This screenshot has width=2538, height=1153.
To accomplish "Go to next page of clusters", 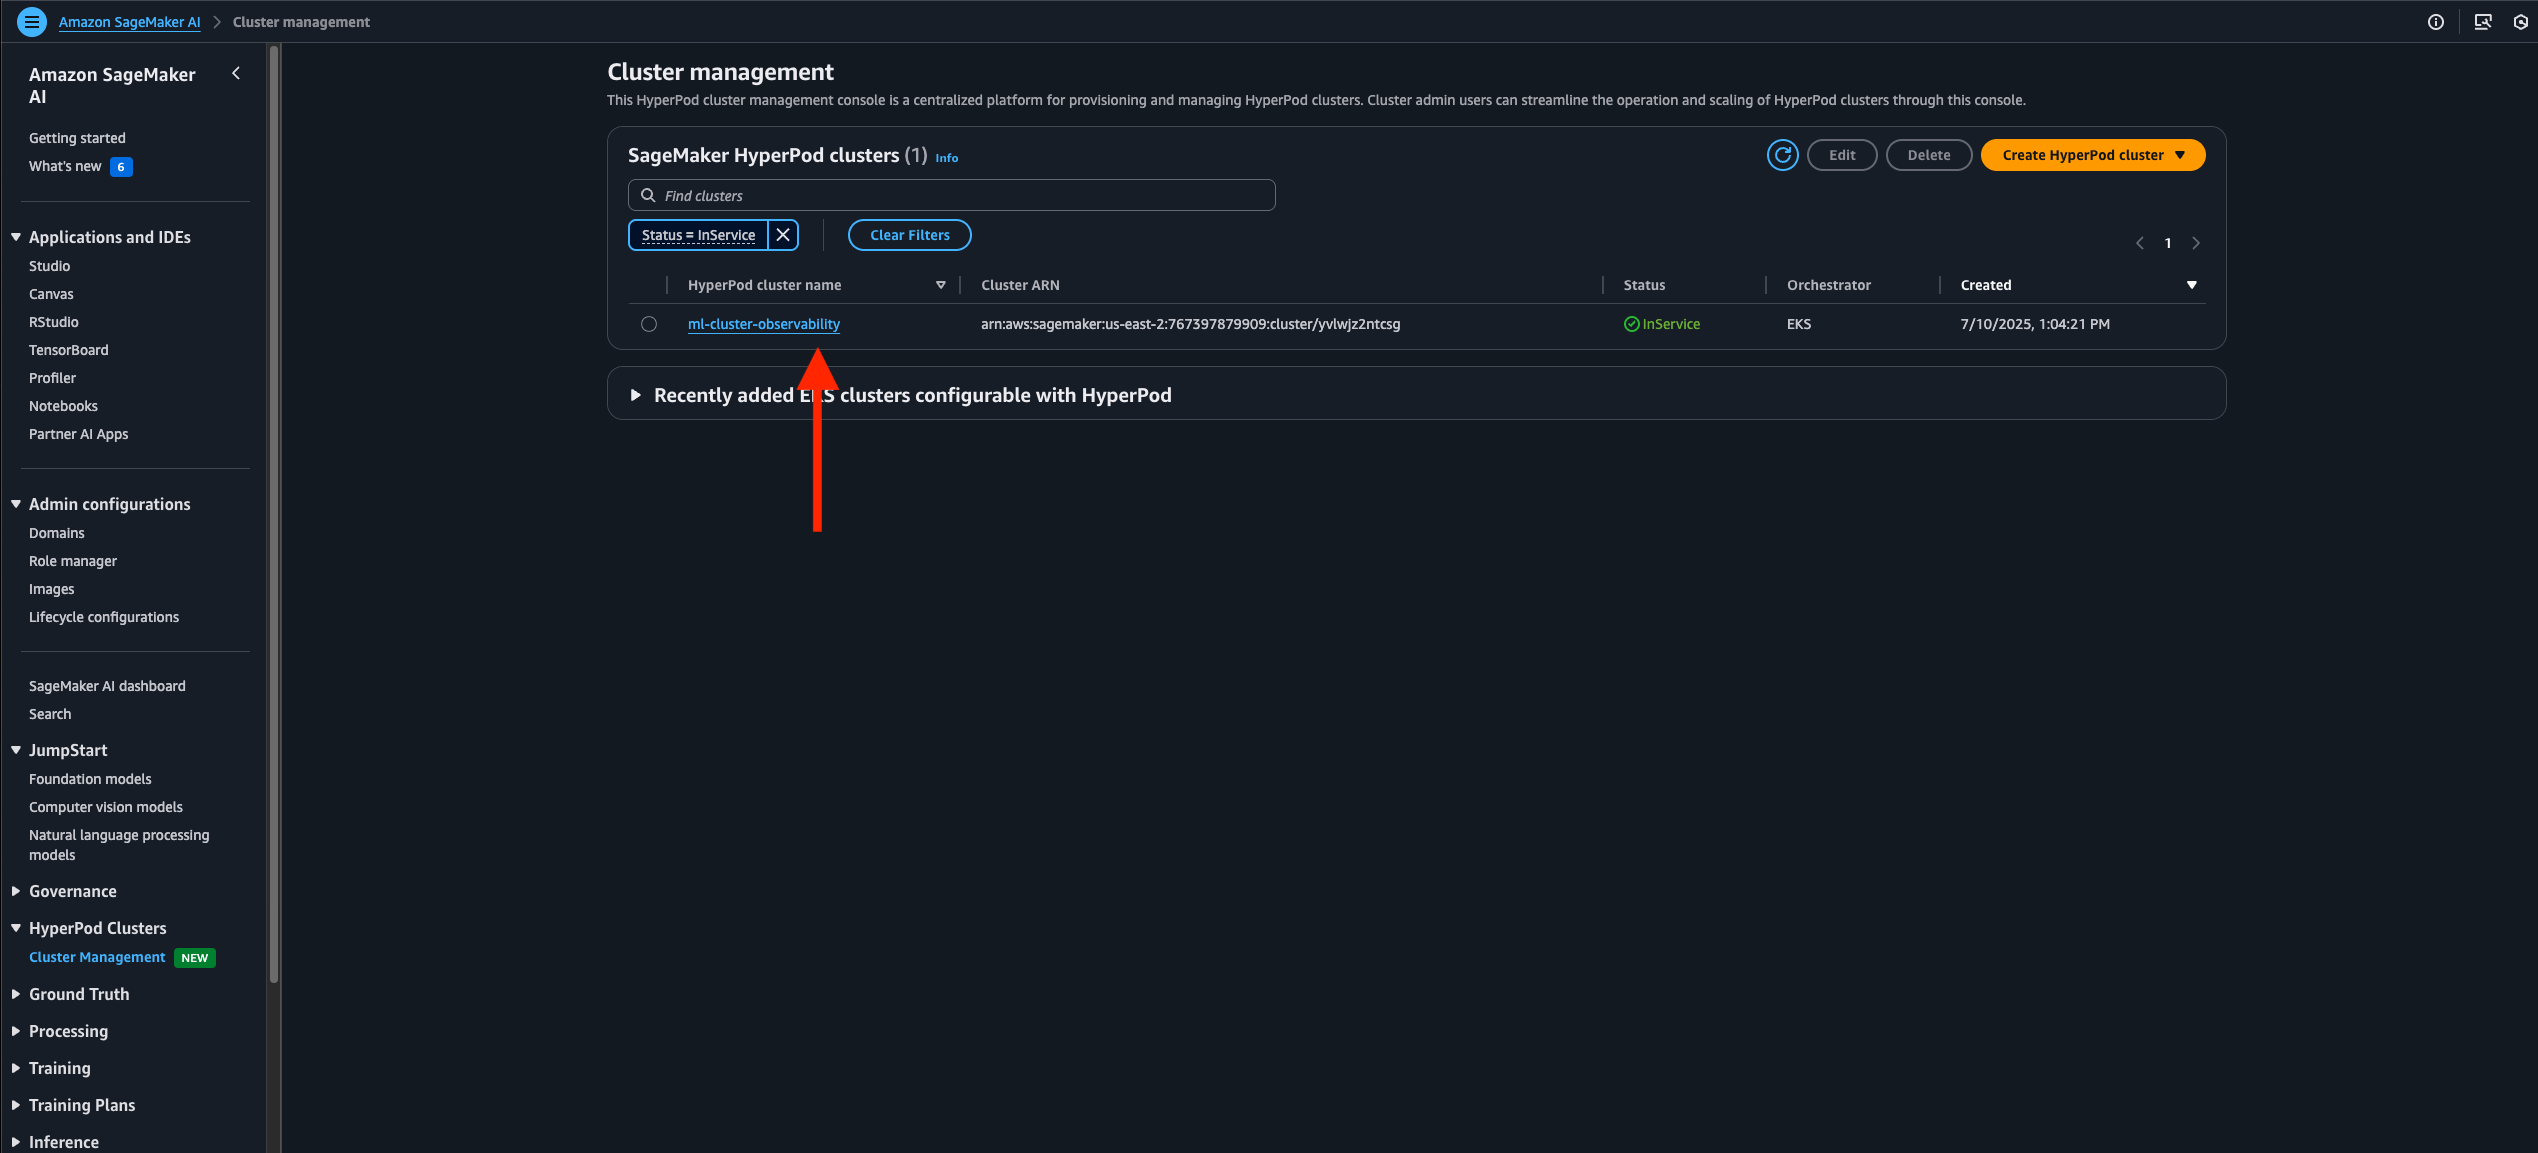I will [x=2196, y=243].
